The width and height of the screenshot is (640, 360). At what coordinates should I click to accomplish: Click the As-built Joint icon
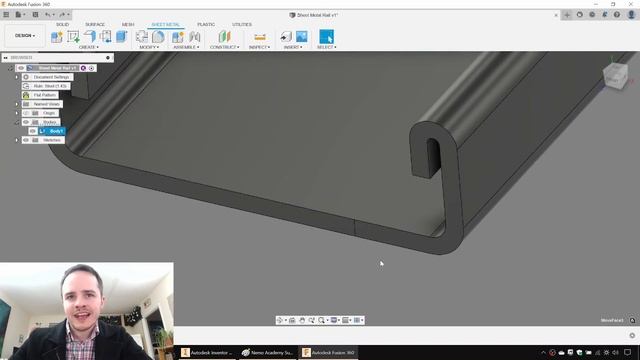coord(195,37)
